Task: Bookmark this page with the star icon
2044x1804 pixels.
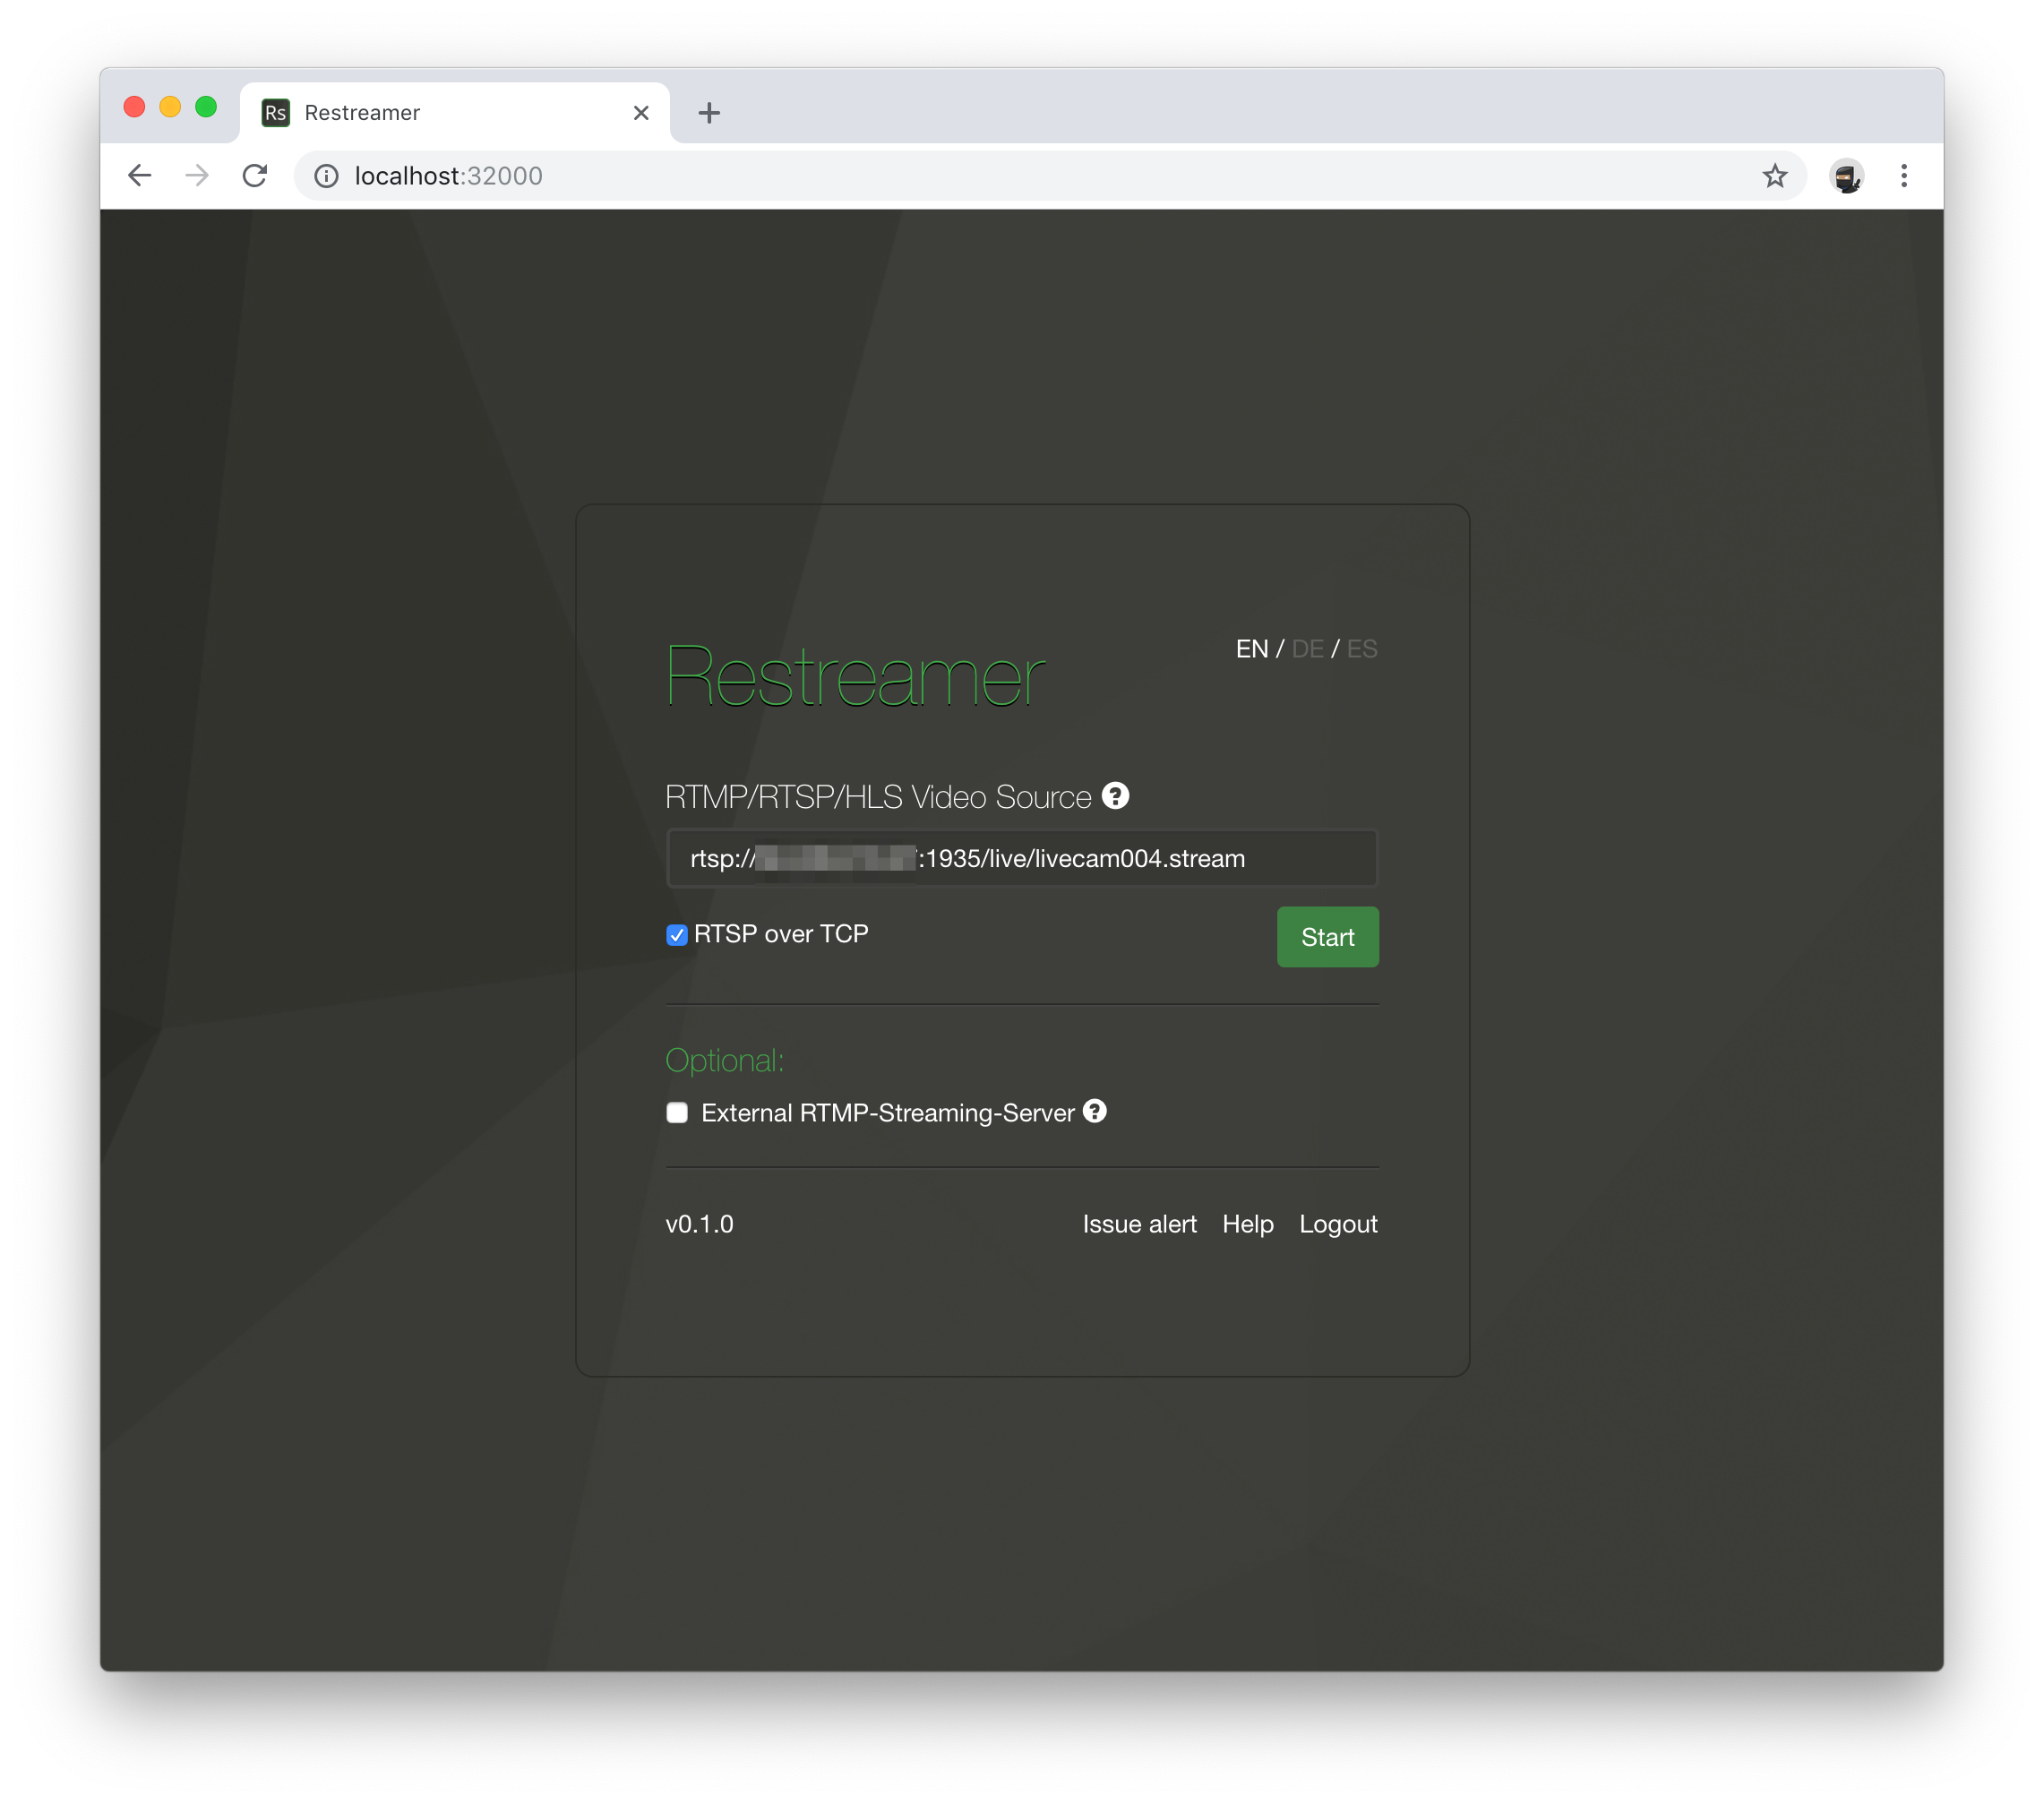Action: coord(1774,176)
